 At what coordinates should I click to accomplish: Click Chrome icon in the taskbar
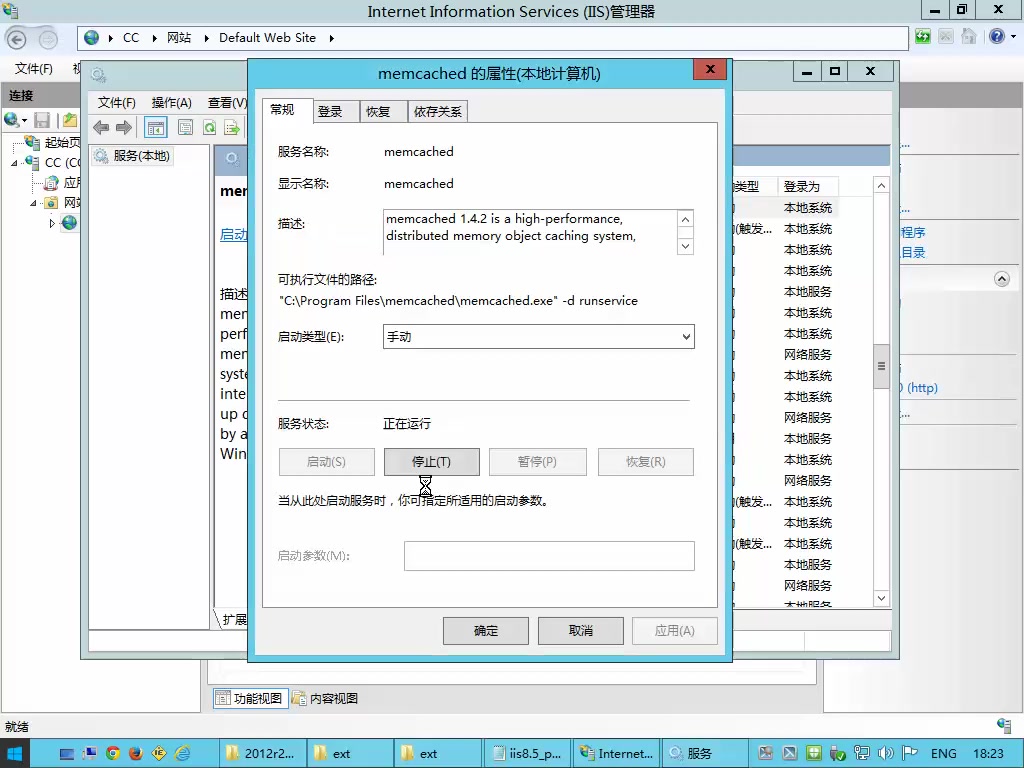(x=113, y=753)
